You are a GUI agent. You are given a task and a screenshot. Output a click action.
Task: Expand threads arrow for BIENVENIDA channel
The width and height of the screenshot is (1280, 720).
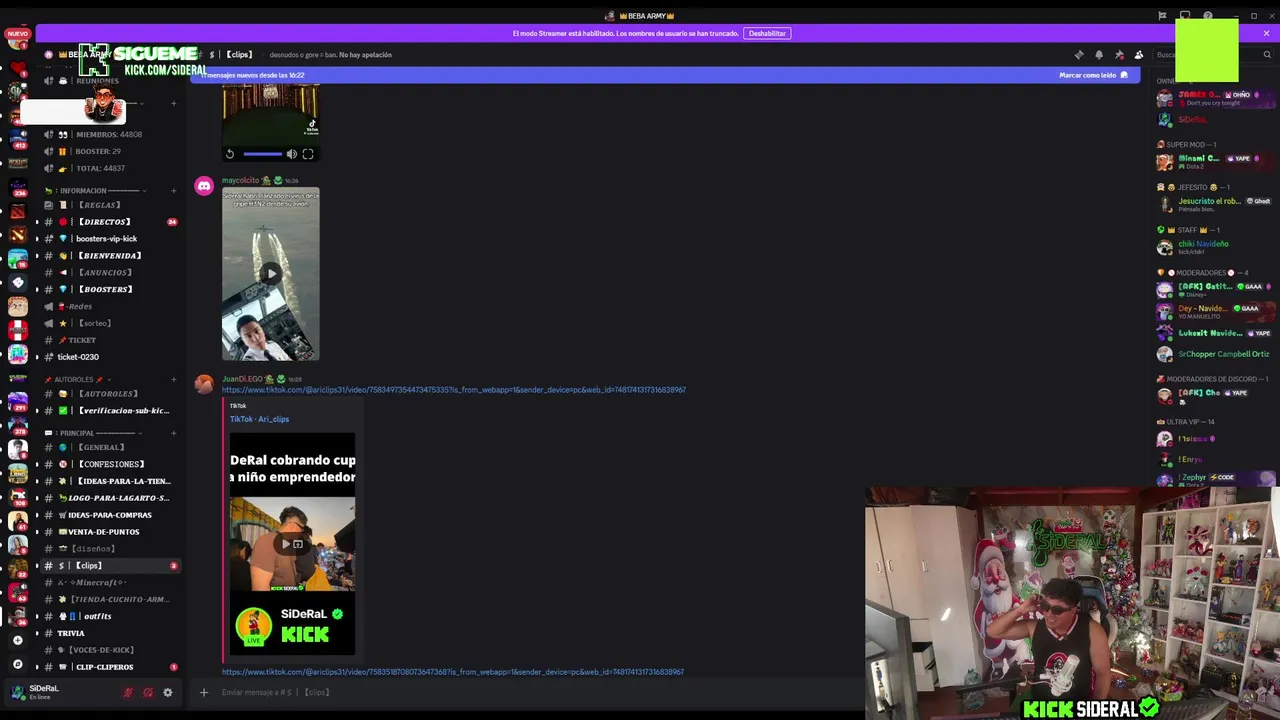coord(37,256)
